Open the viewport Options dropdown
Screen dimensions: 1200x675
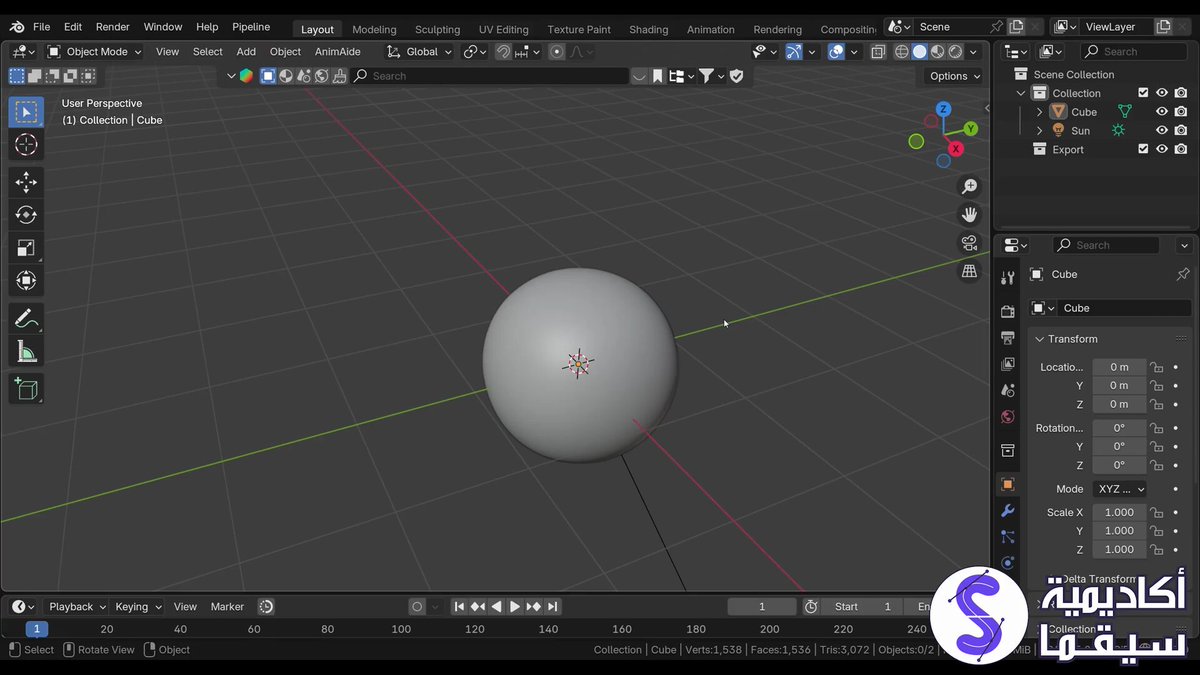(x=955, y=76)
